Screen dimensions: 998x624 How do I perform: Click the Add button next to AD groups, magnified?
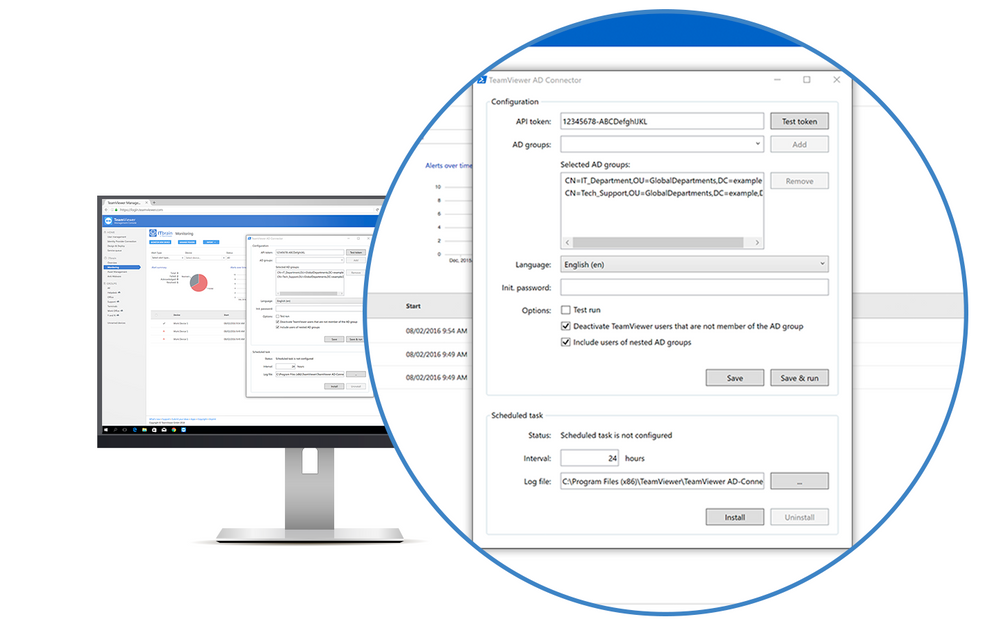(799, 145)
